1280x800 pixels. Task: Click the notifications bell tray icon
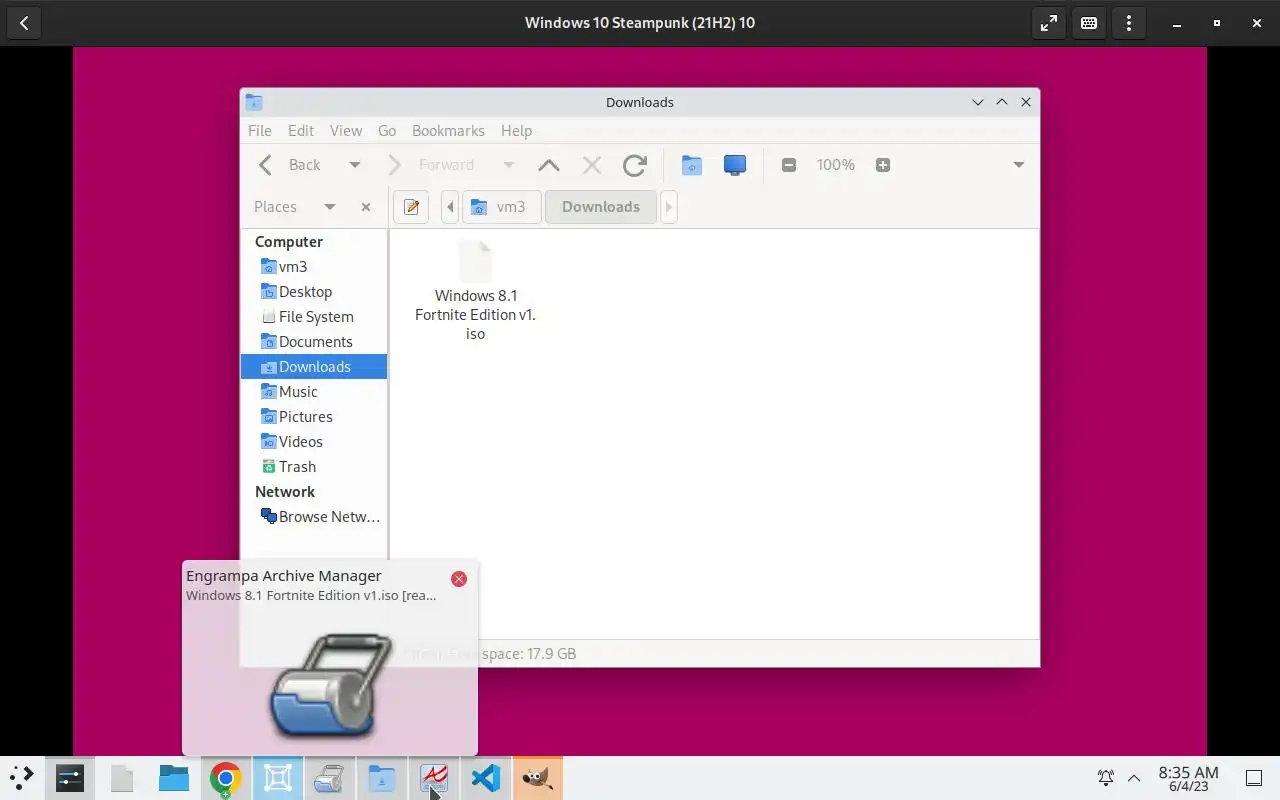point(1106,777)
